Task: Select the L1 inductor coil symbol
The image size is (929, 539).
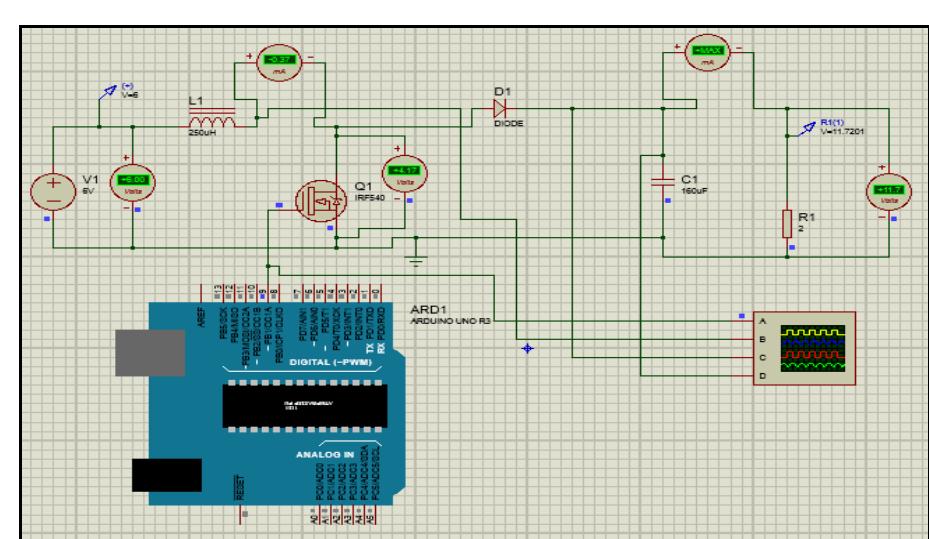Action: (212, 118)
